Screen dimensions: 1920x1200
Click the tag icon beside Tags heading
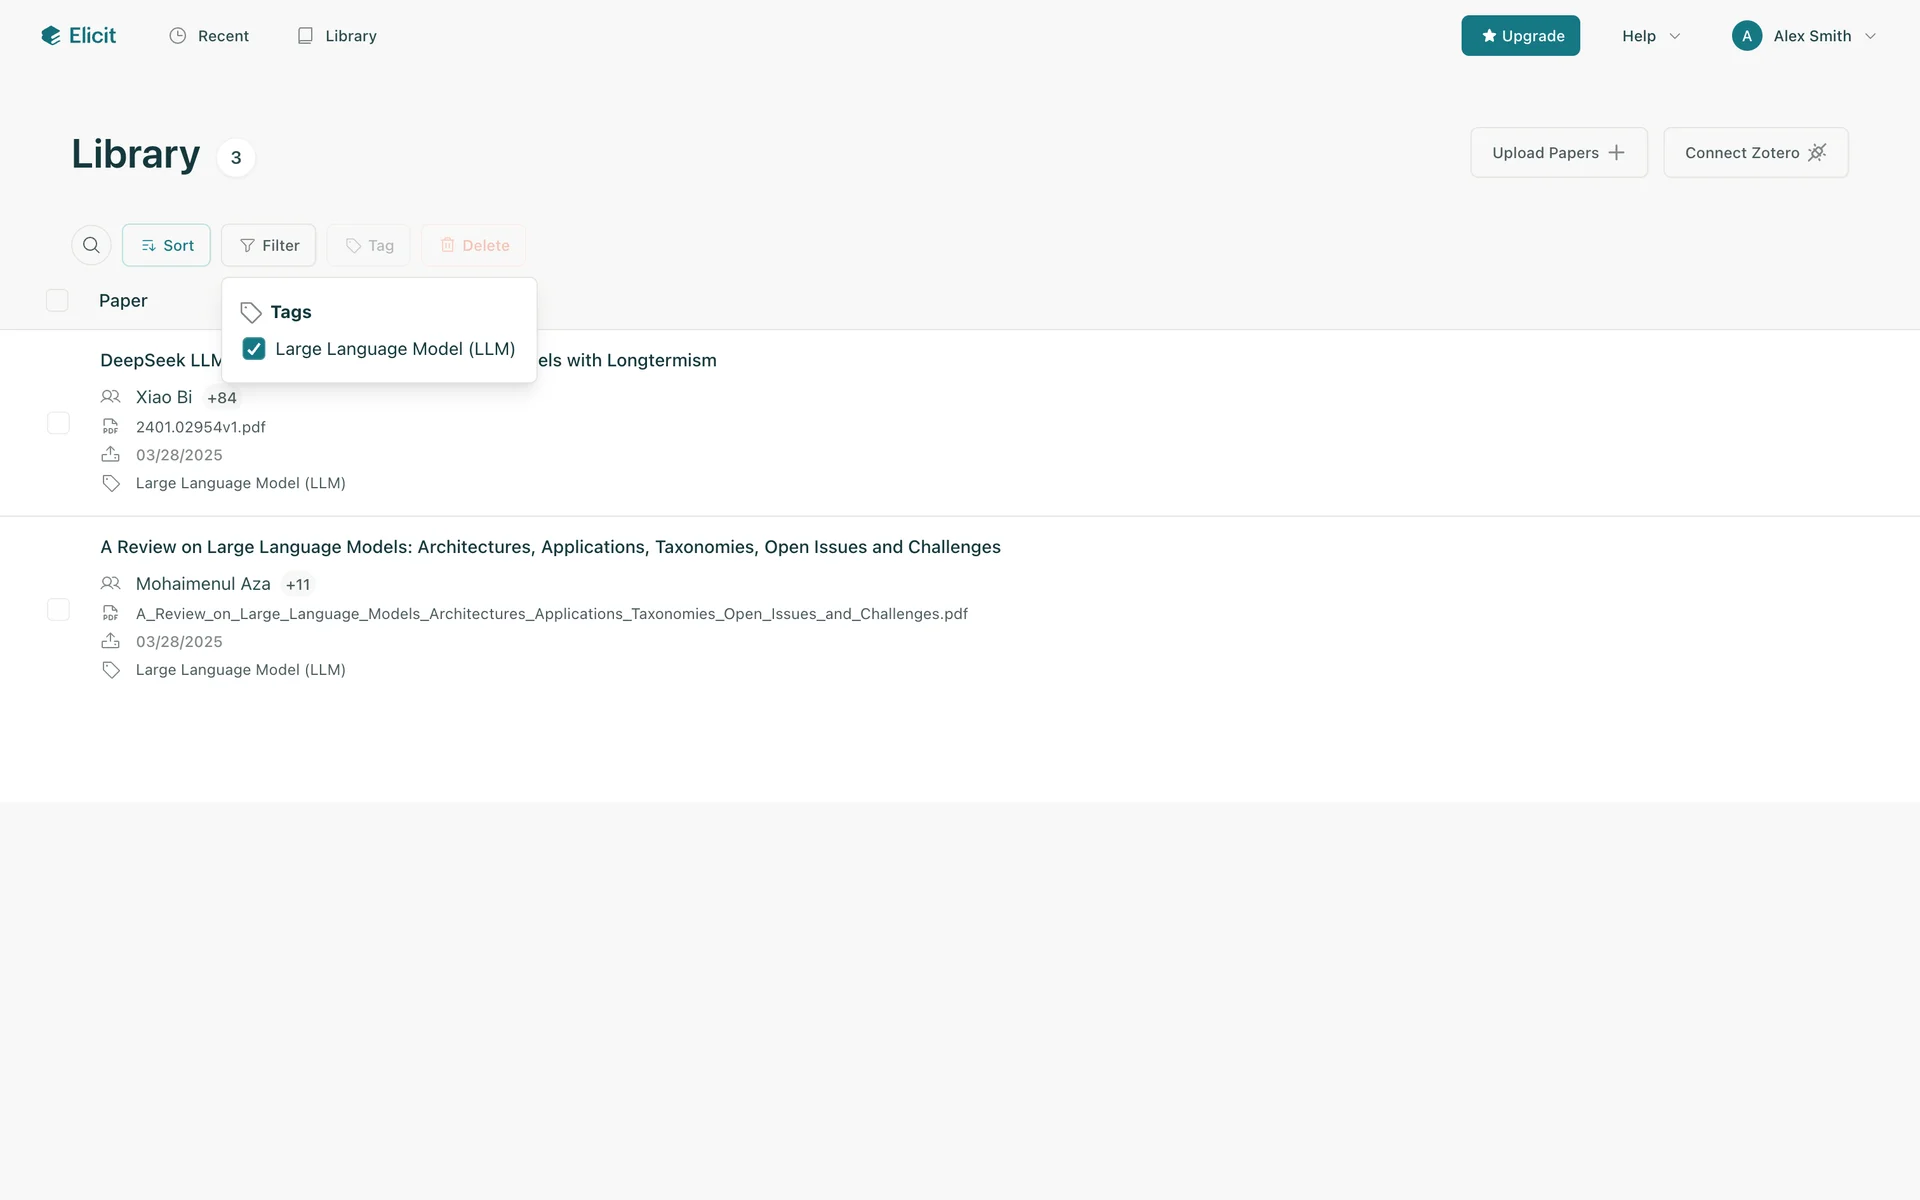pos(251,312)
